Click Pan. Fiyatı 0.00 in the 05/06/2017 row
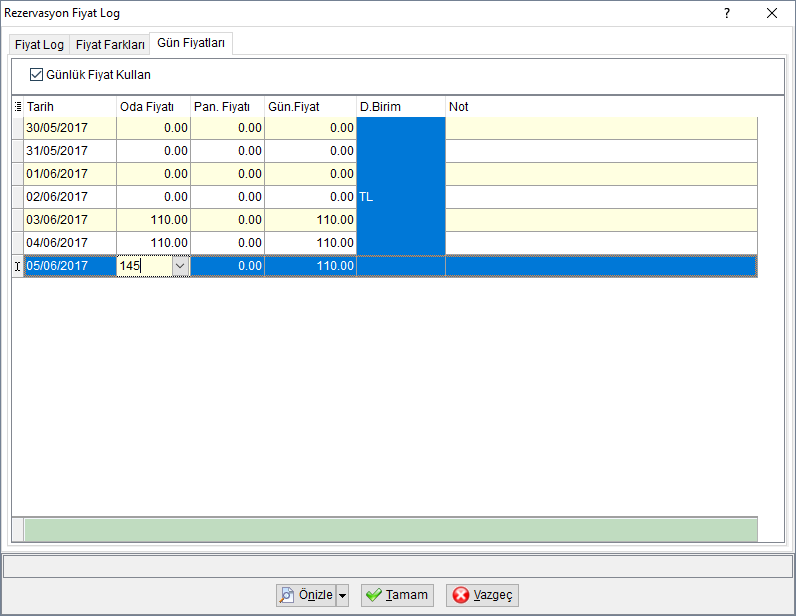Screen dimensions: 796x616 click(x=227, y=266)
